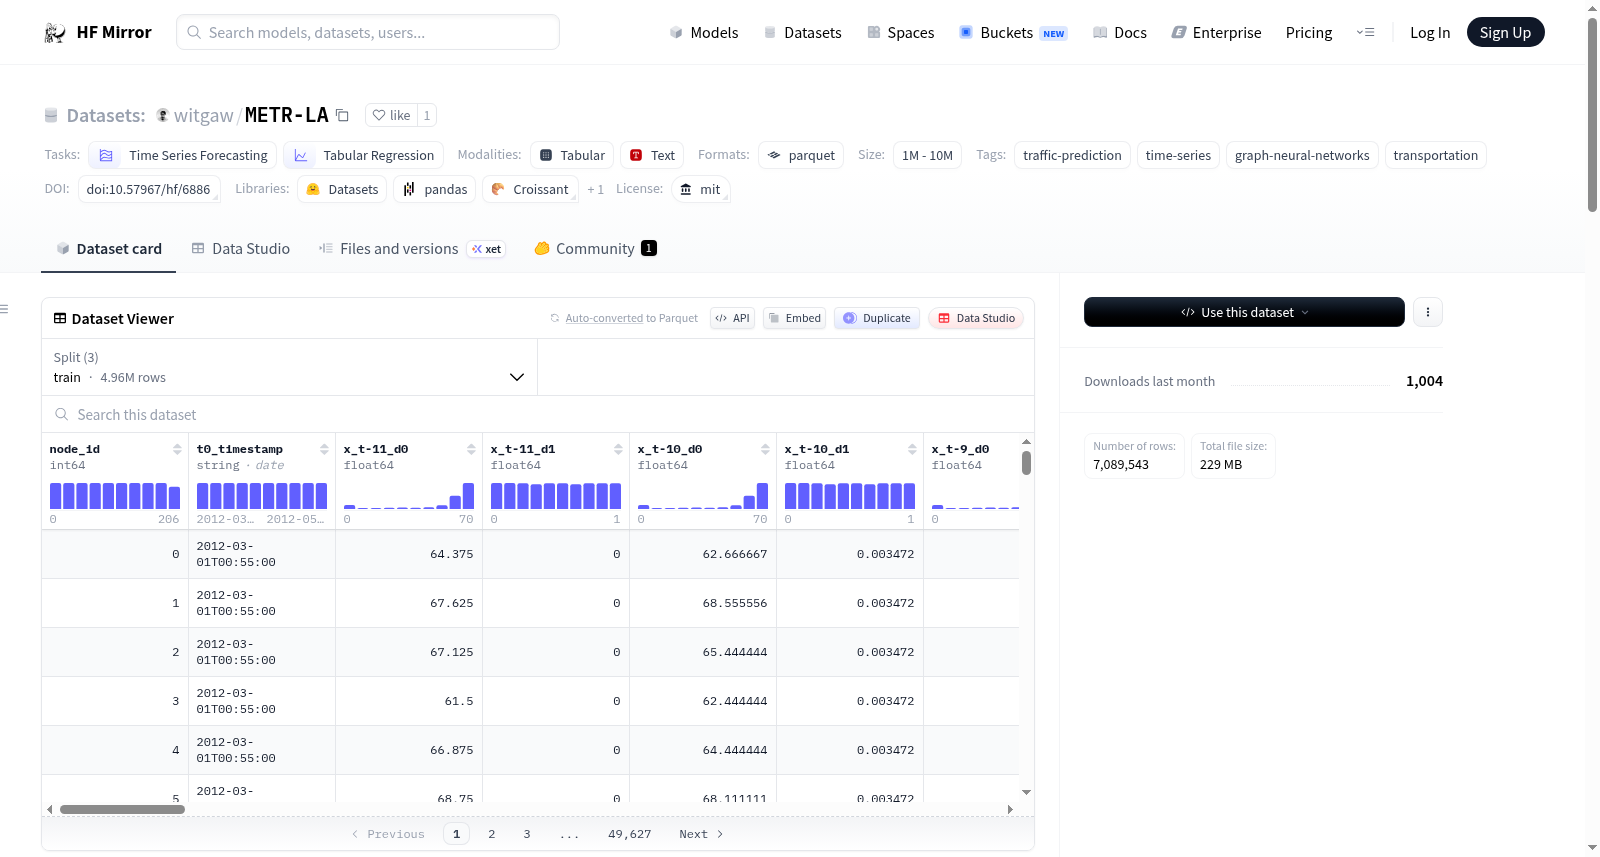Screen dimensions: 1600x857
Task: Open the Docs nav item
Action: pos(1120,32)
